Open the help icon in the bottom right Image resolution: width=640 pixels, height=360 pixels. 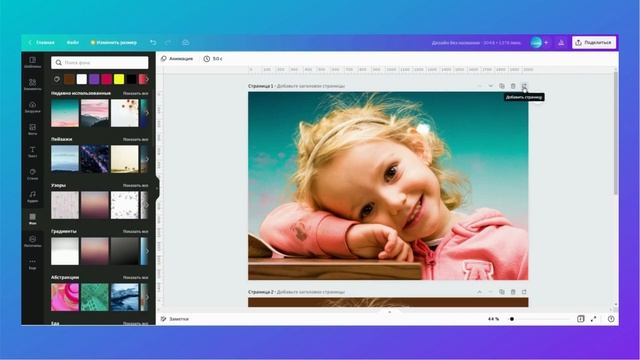click(x=611, y=319)
